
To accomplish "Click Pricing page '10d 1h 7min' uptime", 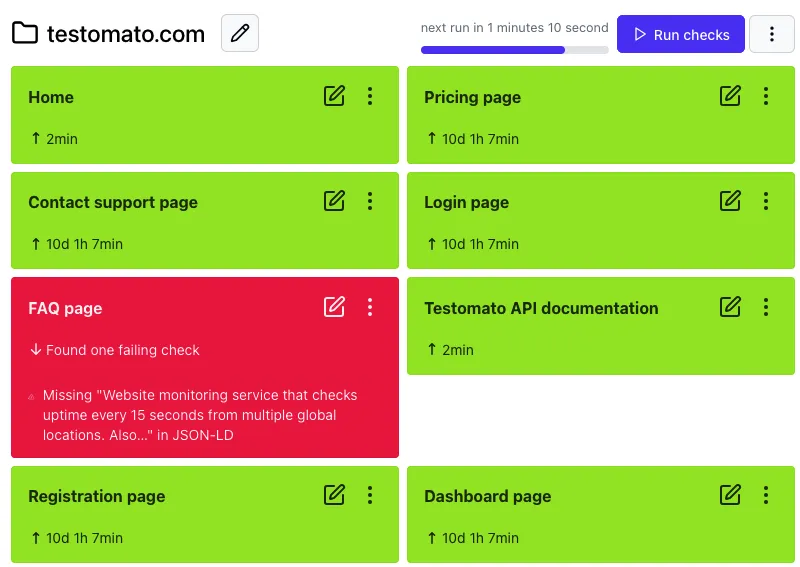I will [x=480, y=139].
